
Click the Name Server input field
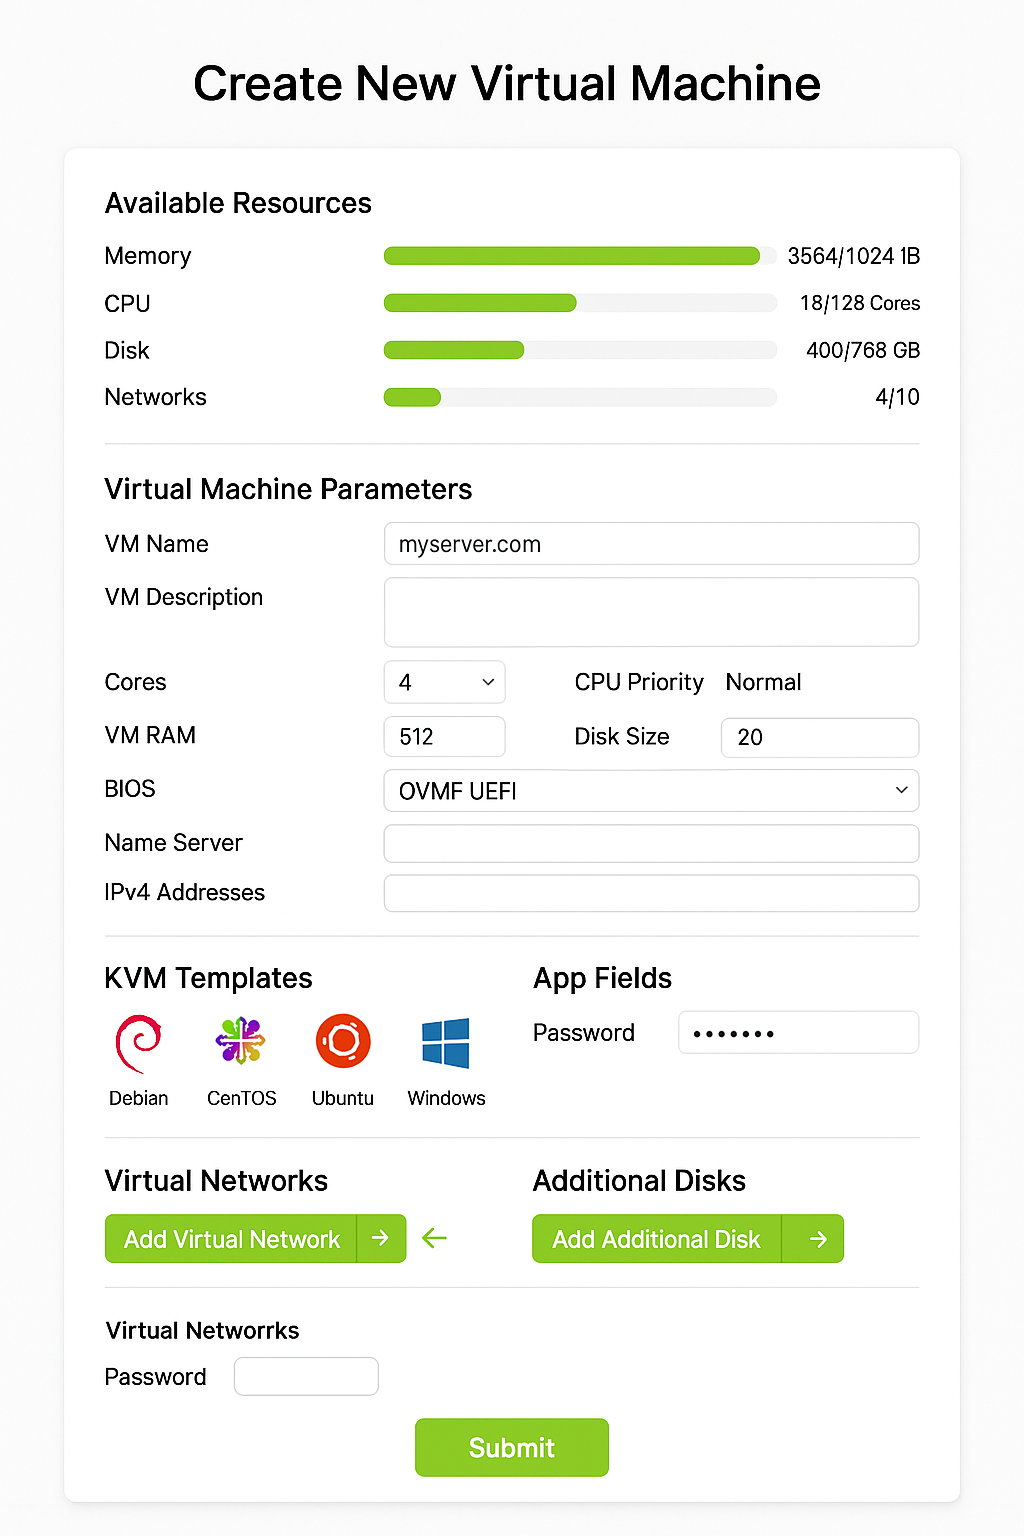click(651, 843)
